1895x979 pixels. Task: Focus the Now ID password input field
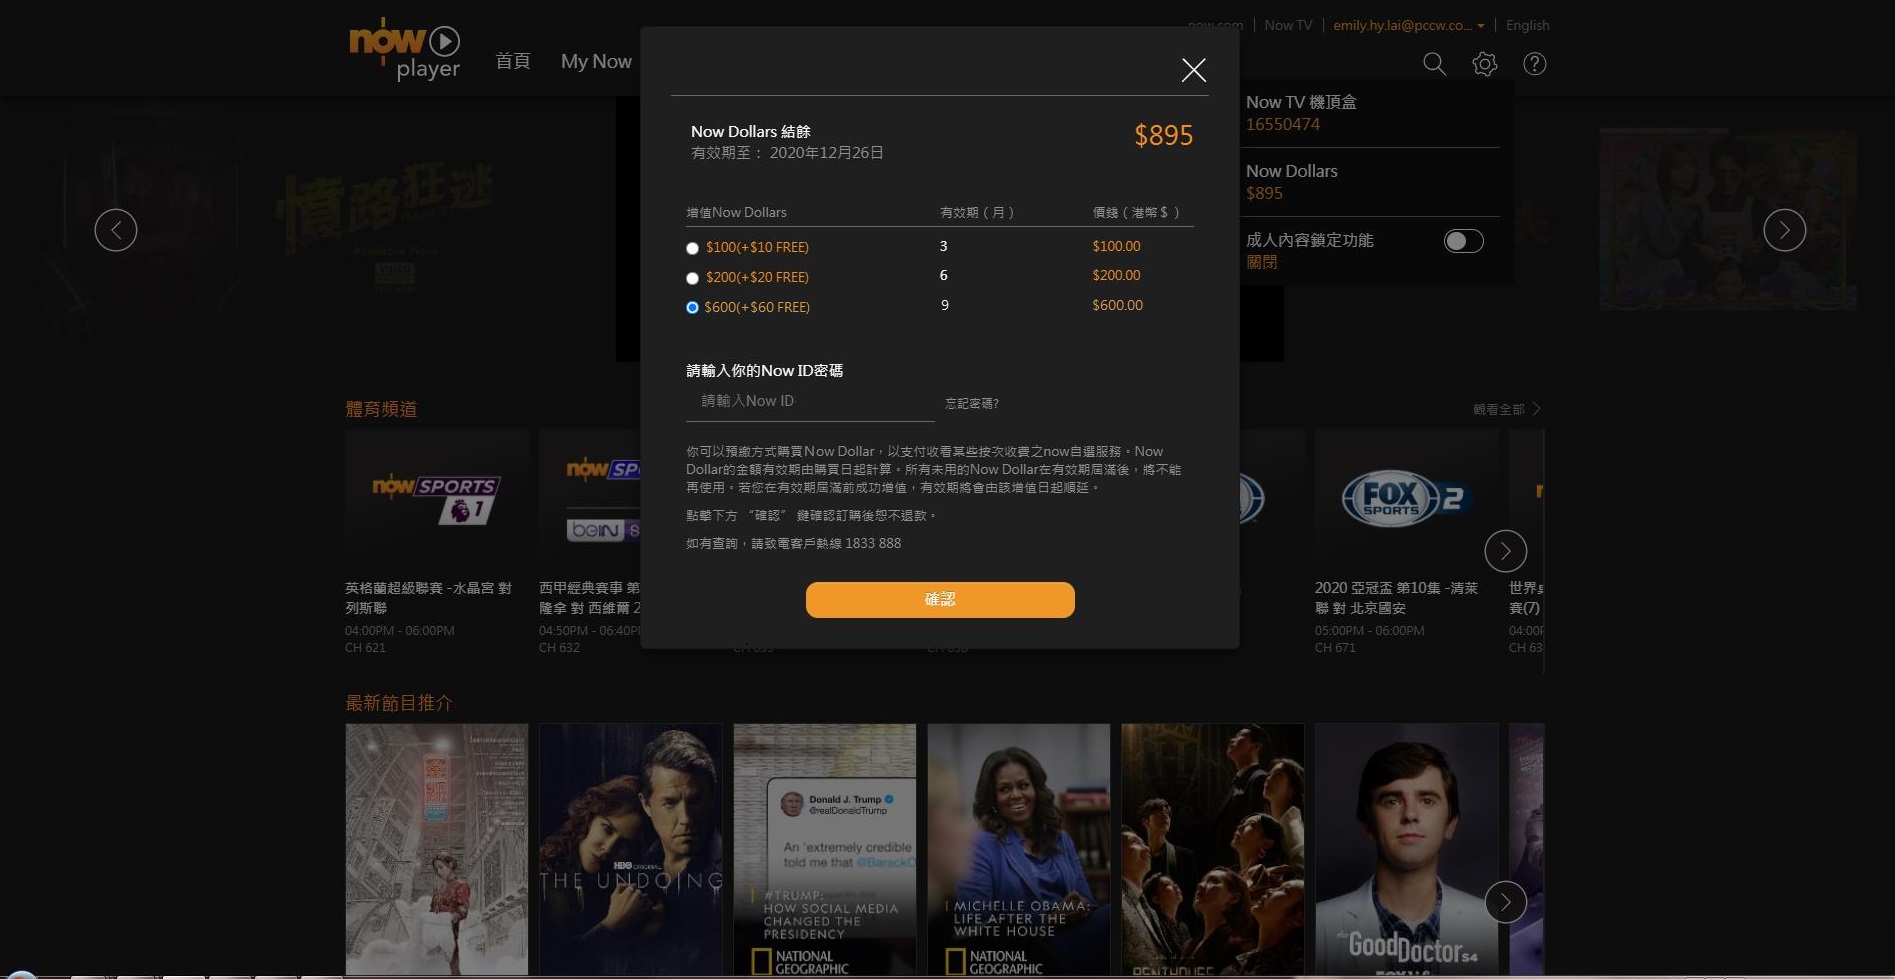pyautogui.click(x=810, y=401)
